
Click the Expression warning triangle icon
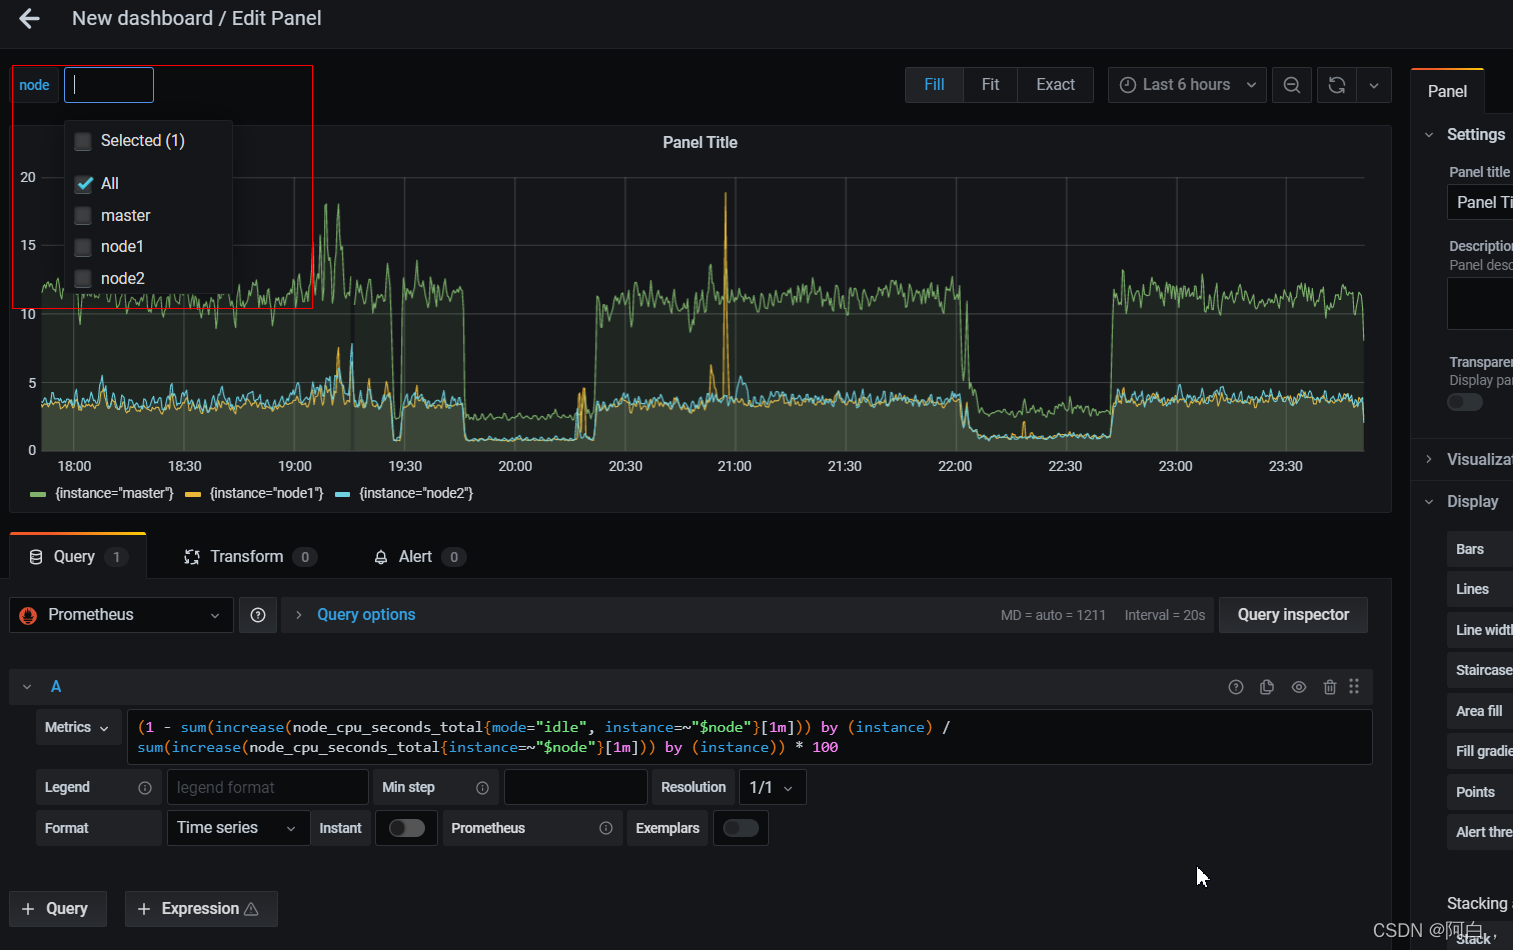tap(251, 909)
